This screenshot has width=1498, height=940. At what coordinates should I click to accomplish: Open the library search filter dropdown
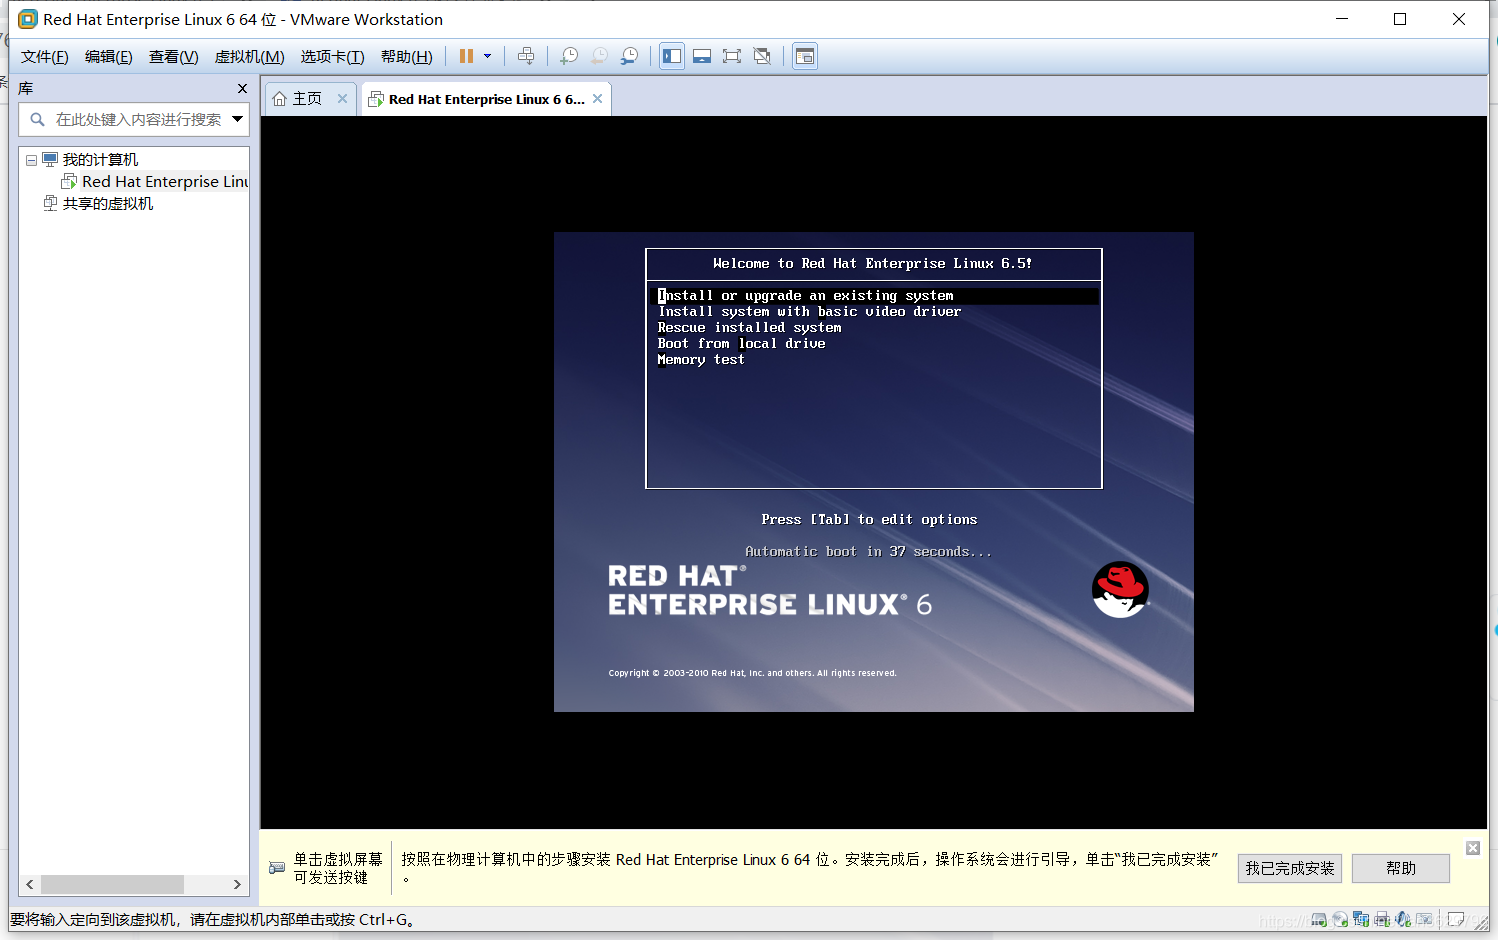coord(238,119)
